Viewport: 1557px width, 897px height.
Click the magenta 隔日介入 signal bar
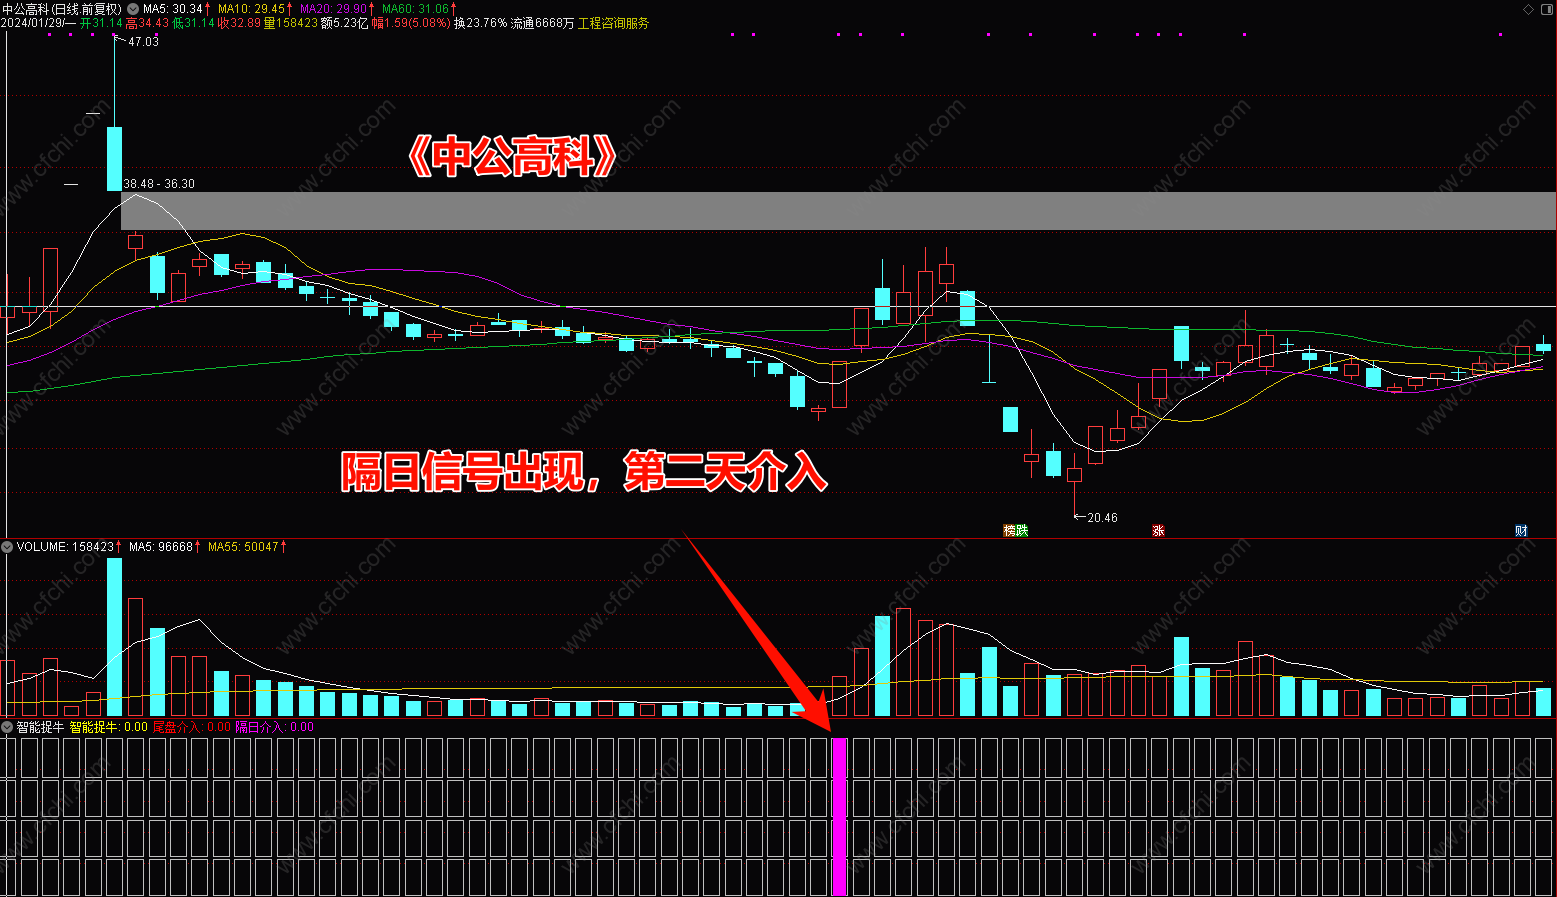840,816
